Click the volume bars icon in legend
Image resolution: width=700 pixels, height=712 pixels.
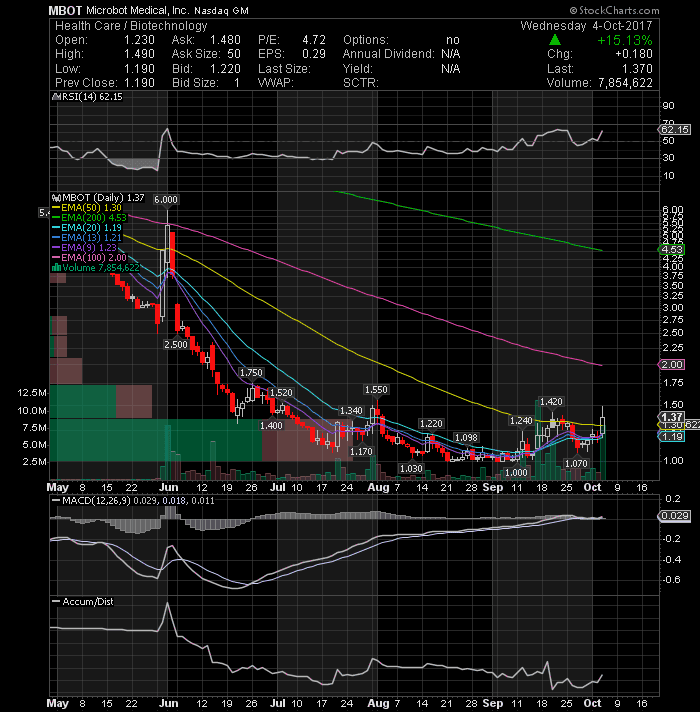click(x=56, y=267)
